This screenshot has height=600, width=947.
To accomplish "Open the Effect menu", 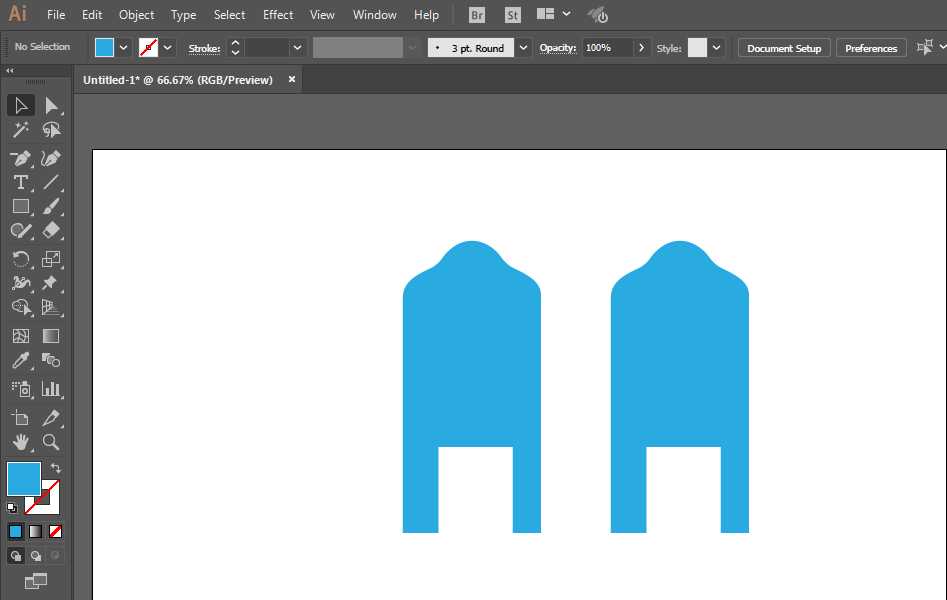I will pos(278,15).
